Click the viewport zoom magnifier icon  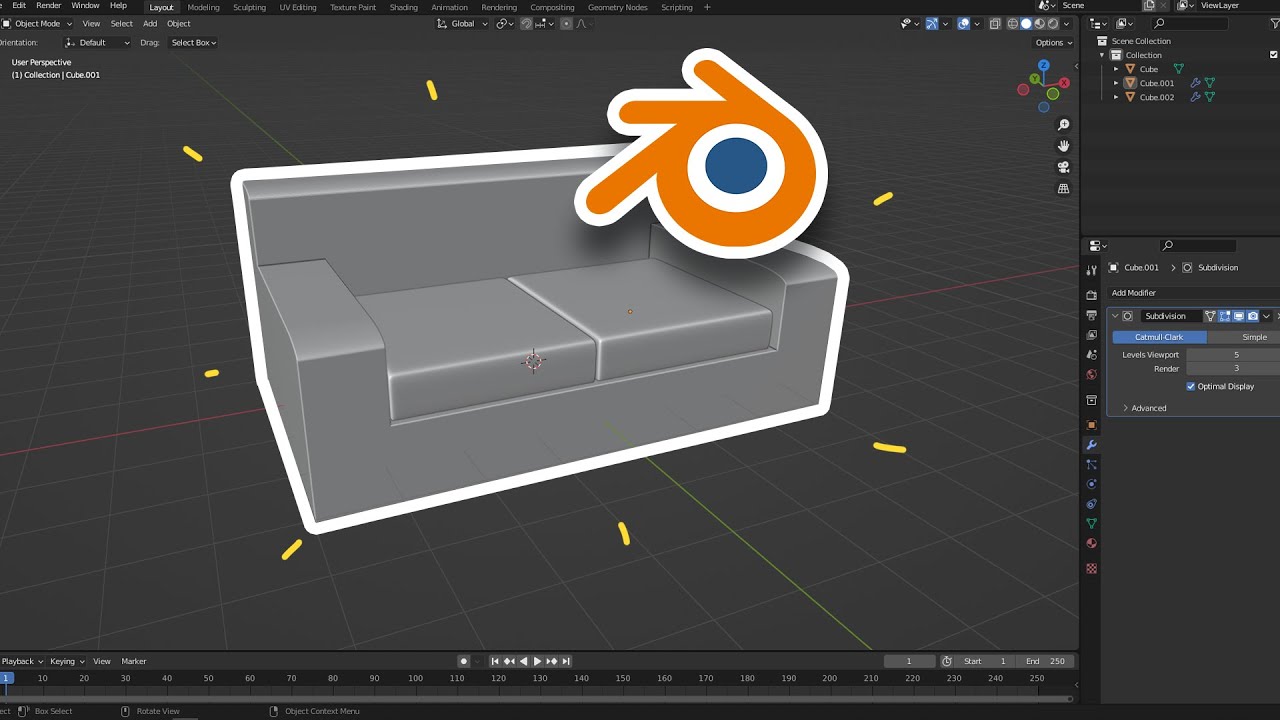coord(1064,124)
